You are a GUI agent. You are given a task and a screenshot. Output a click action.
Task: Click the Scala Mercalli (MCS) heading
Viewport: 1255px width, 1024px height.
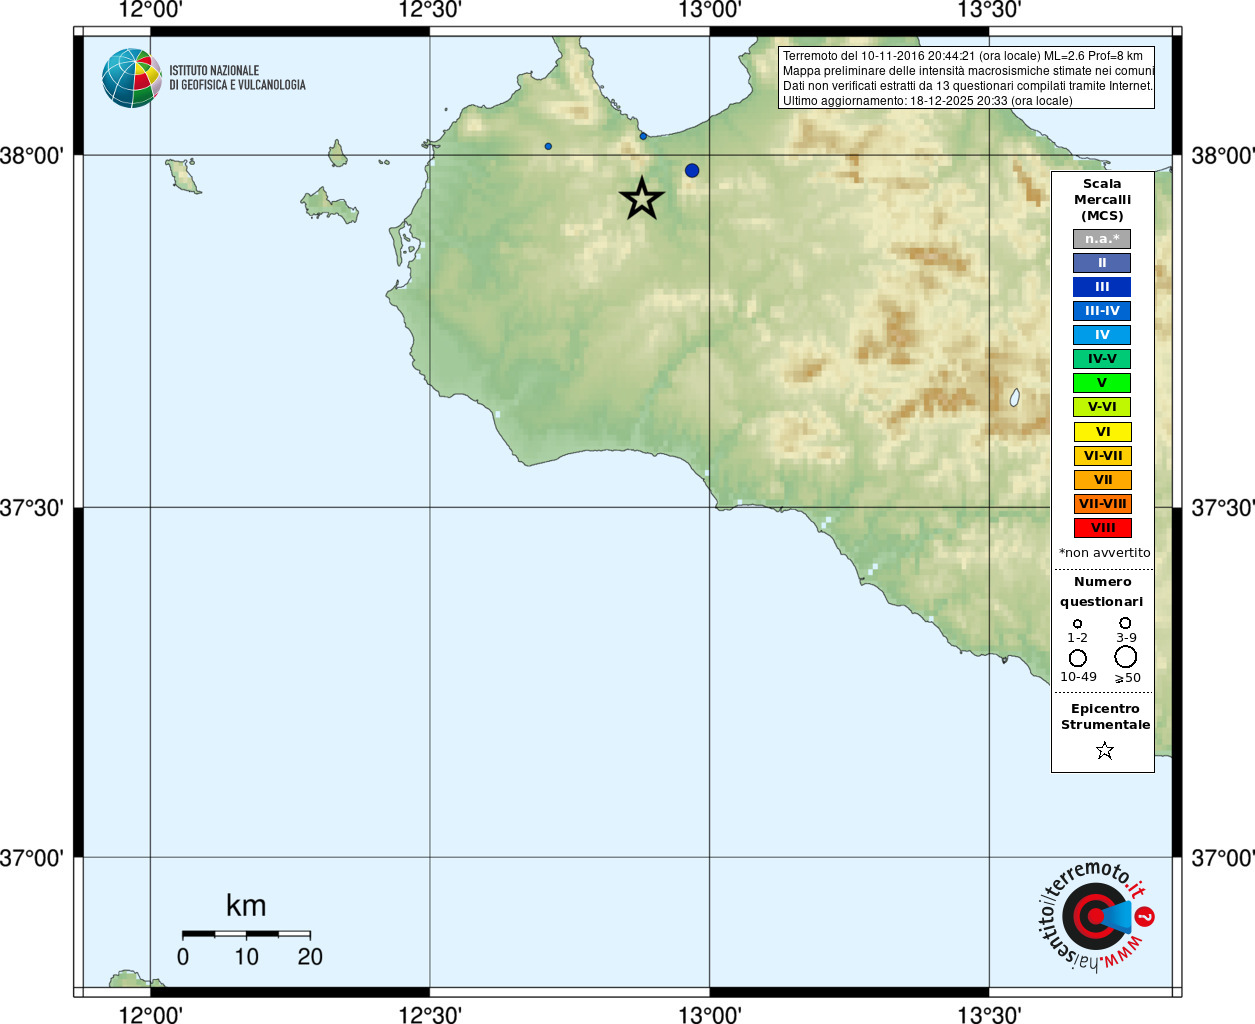pyautogui.click(x=1102, y=199)
